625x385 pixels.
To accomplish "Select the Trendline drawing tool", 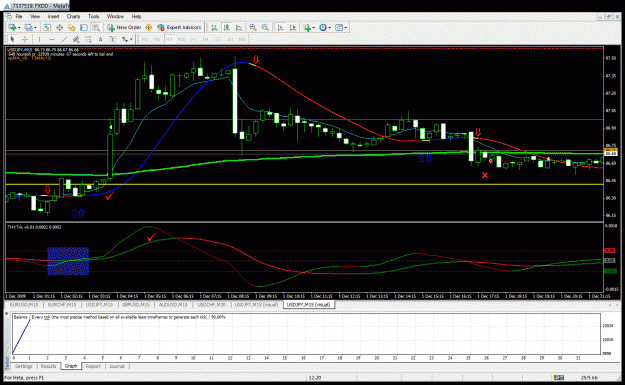I will (x=64, y=39).
